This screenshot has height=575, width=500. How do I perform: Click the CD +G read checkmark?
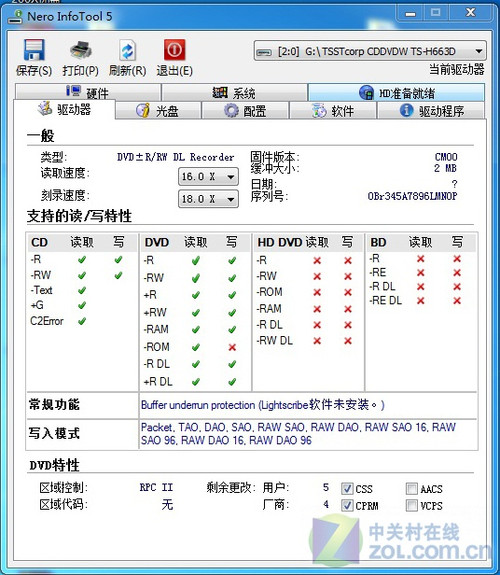[x=82, y=305]
